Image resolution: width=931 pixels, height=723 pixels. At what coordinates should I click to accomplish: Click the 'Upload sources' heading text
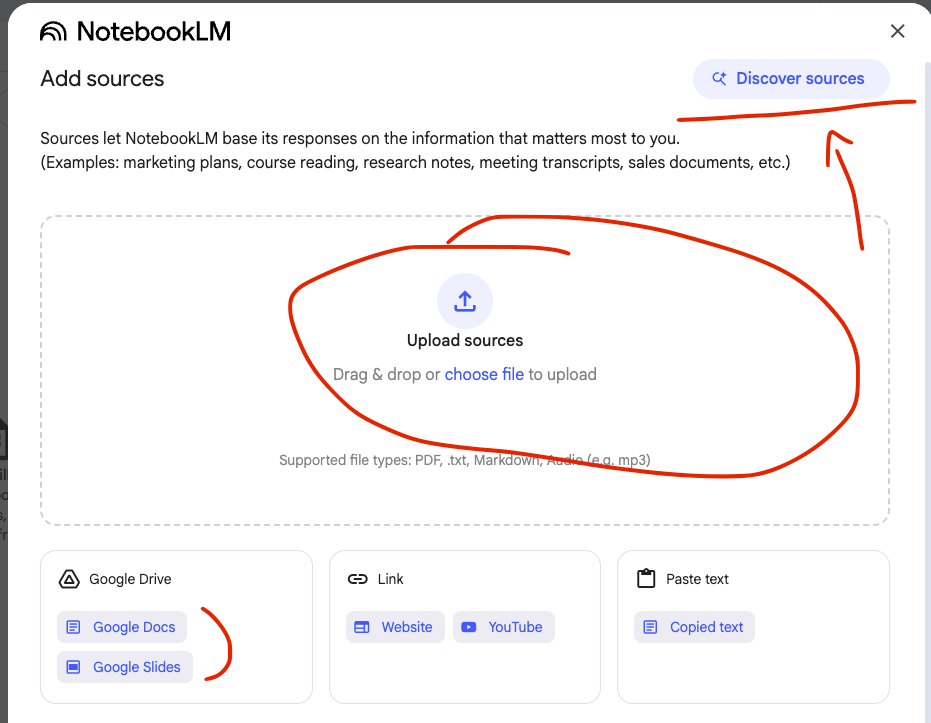point(465,340)
